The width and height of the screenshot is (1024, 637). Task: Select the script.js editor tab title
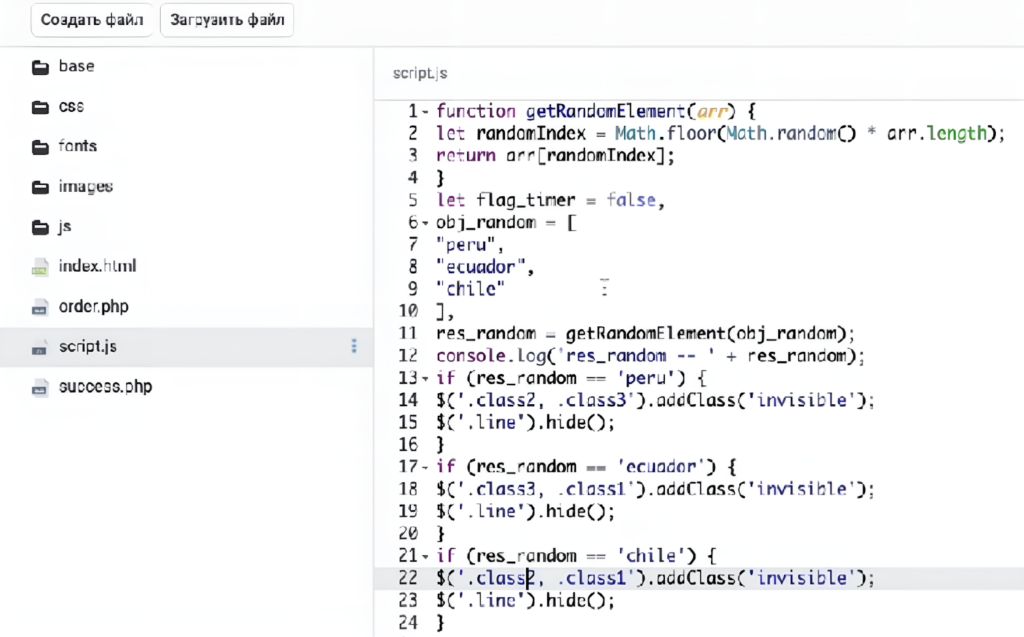point(420,73)
